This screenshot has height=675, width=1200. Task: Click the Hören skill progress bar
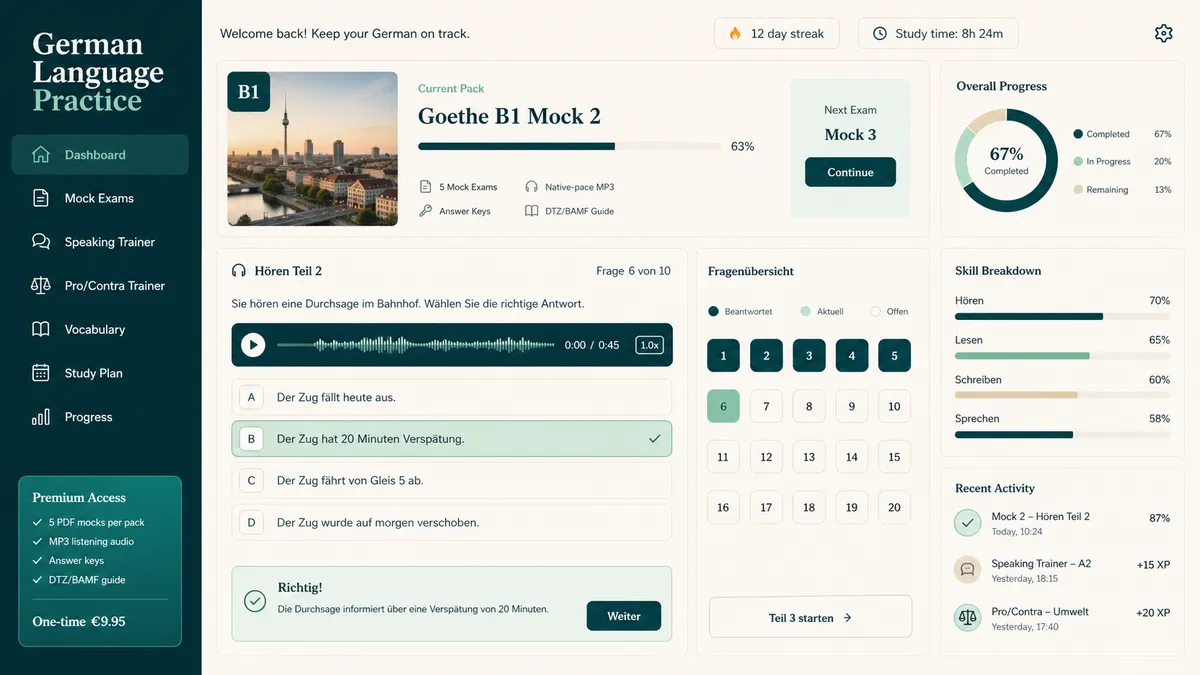click(x=1062, y=316)
